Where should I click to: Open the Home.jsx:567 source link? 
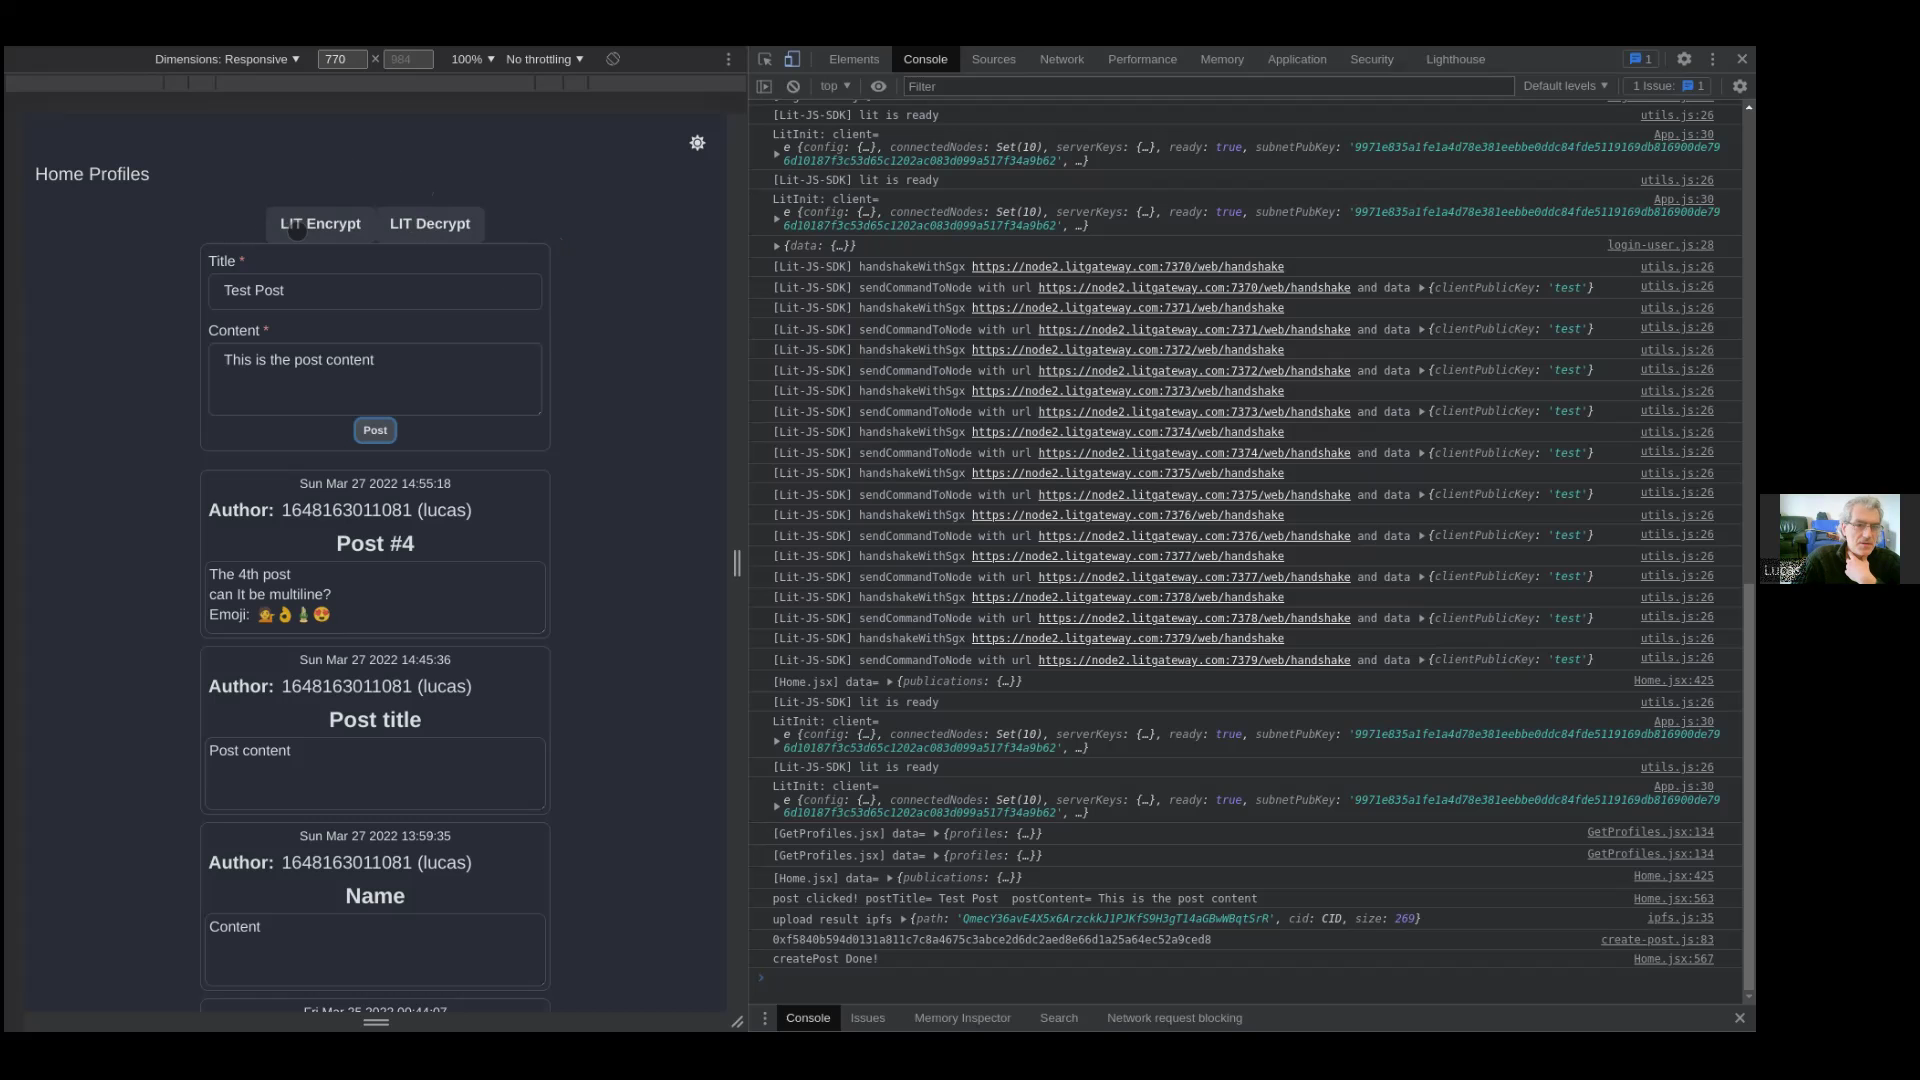(x=1673, y=959)
